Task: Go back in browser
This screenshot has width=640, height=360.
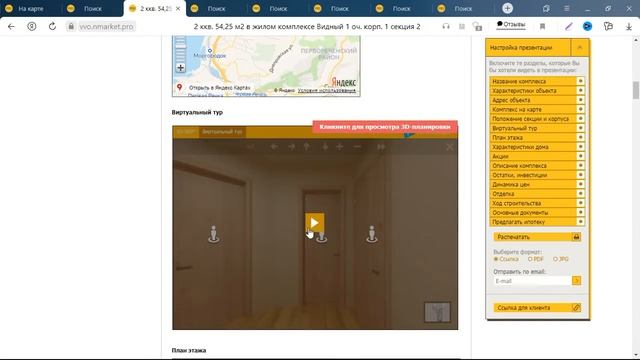Action: point(11,27)
